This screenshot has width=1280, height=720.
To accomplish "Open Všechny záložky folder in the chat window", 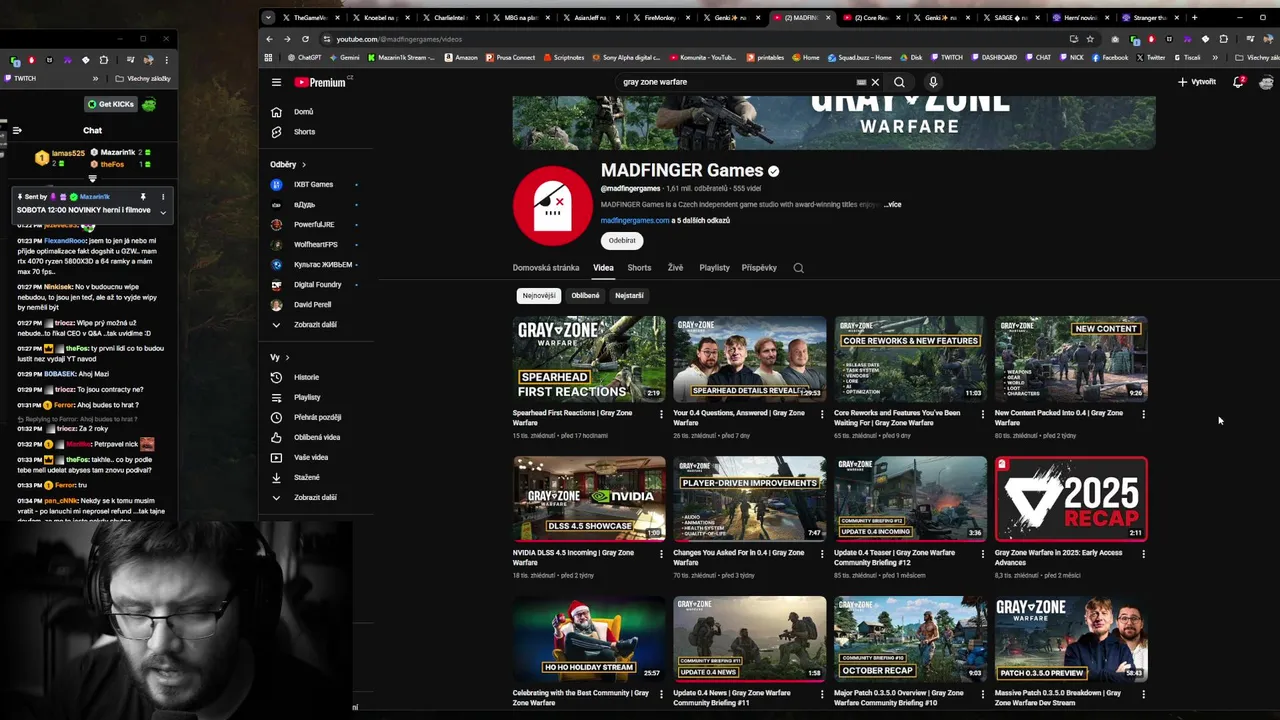I will 143,78.
